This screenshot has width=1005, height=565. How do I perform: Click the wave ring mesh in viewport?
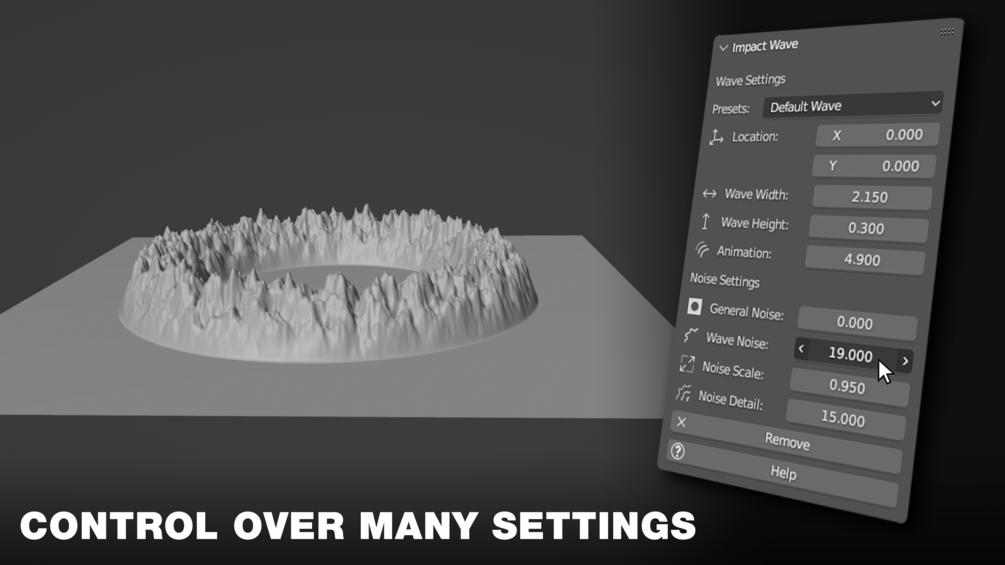pyautogui.click(x=328, y=282)
